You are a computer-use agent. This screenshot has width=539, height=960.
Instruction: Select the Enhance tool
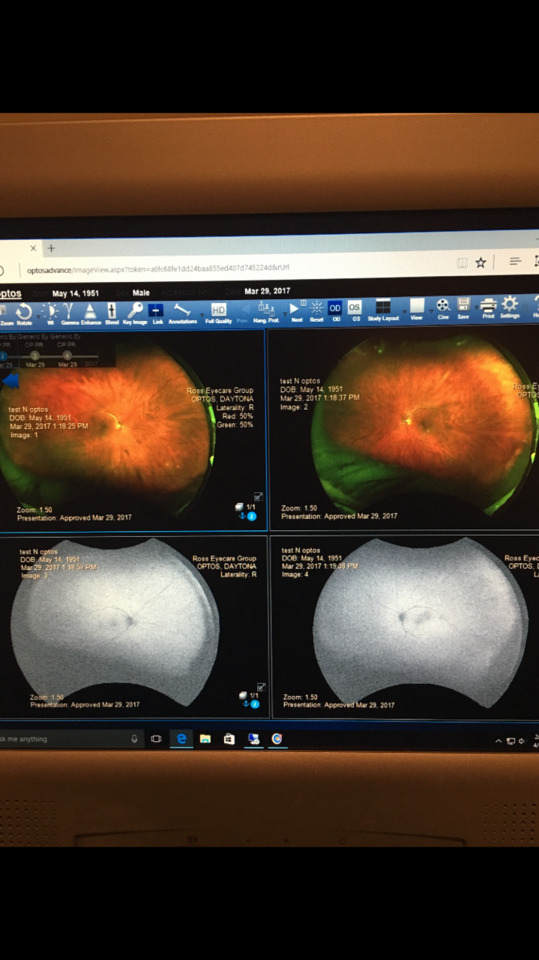(x=90, y=314)
